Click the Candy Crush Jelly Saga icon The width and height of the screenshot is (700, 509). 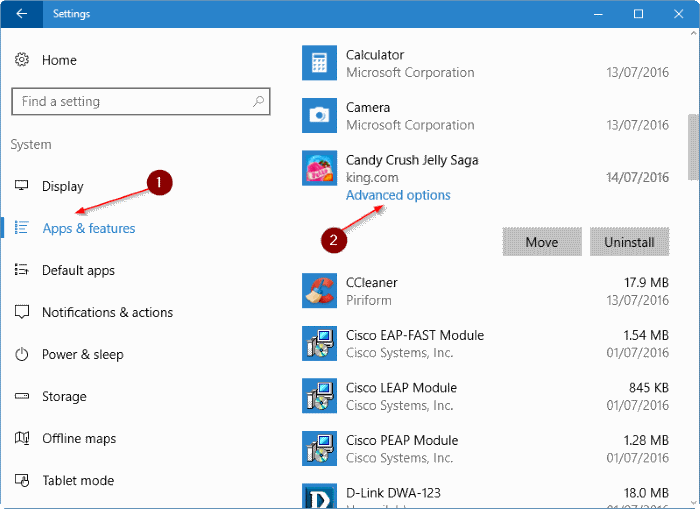(319, 168)
